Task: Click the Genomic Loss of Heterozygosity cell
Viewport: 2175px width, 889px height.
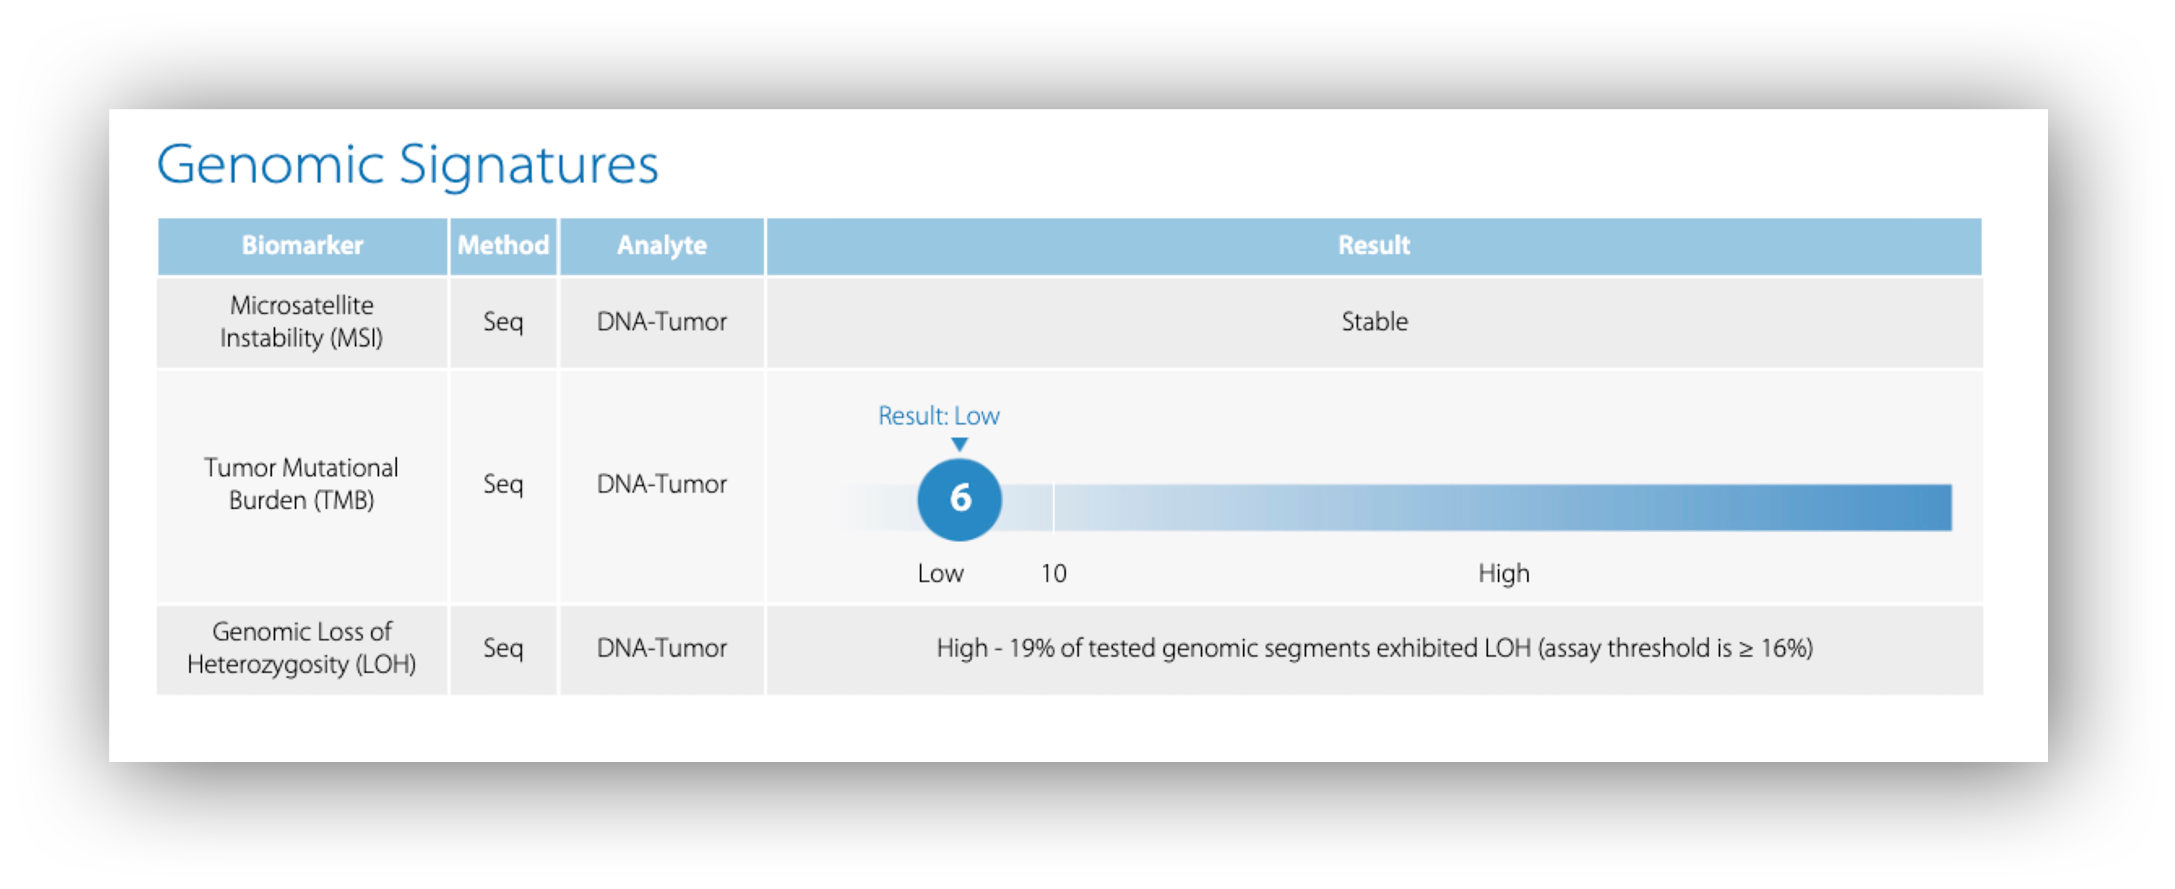Action: click(302, 648)
